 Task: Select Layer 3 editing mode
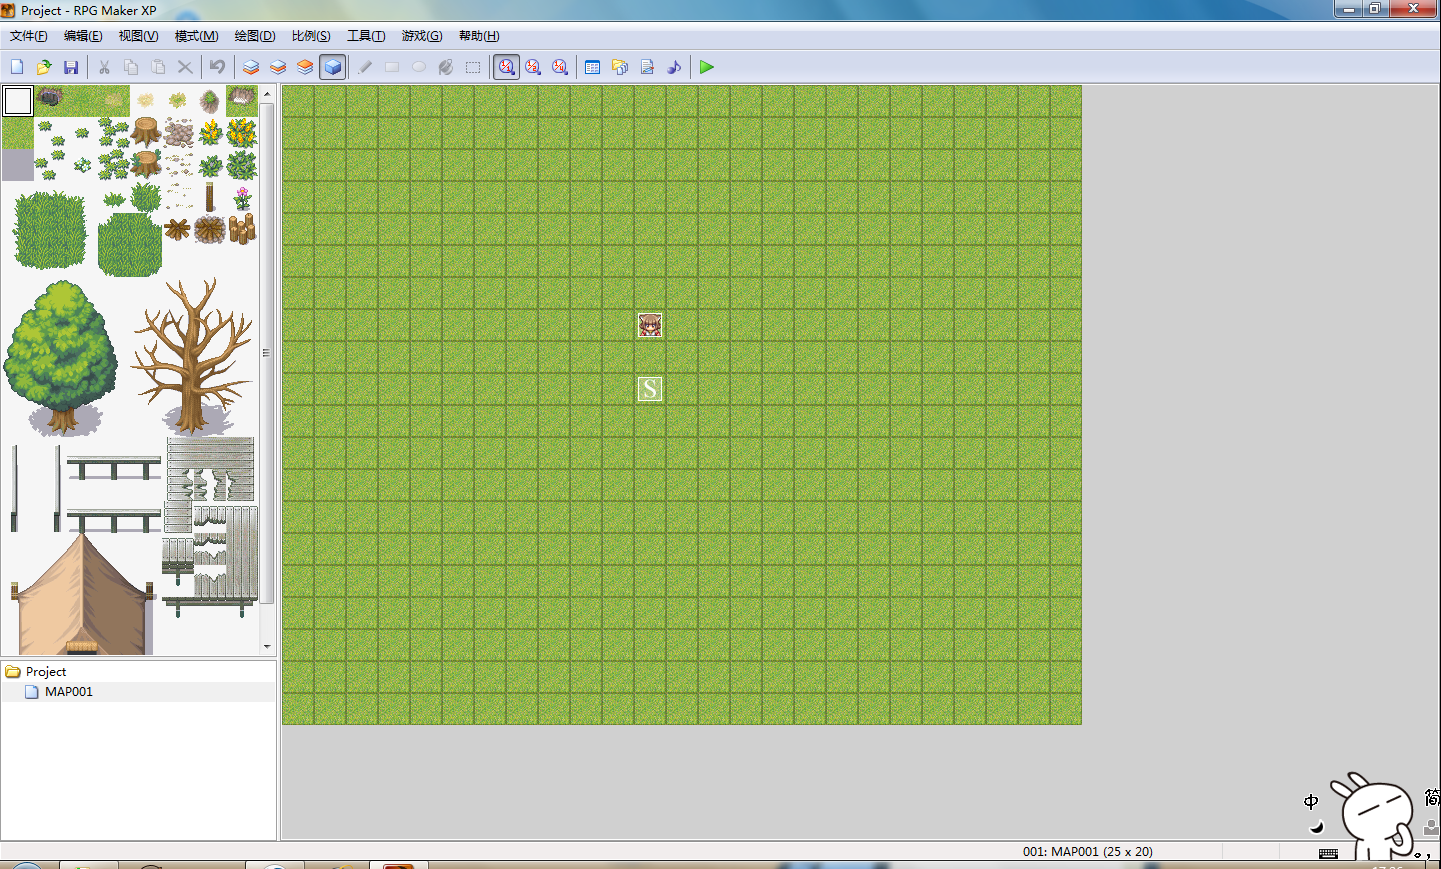[305, 67]
